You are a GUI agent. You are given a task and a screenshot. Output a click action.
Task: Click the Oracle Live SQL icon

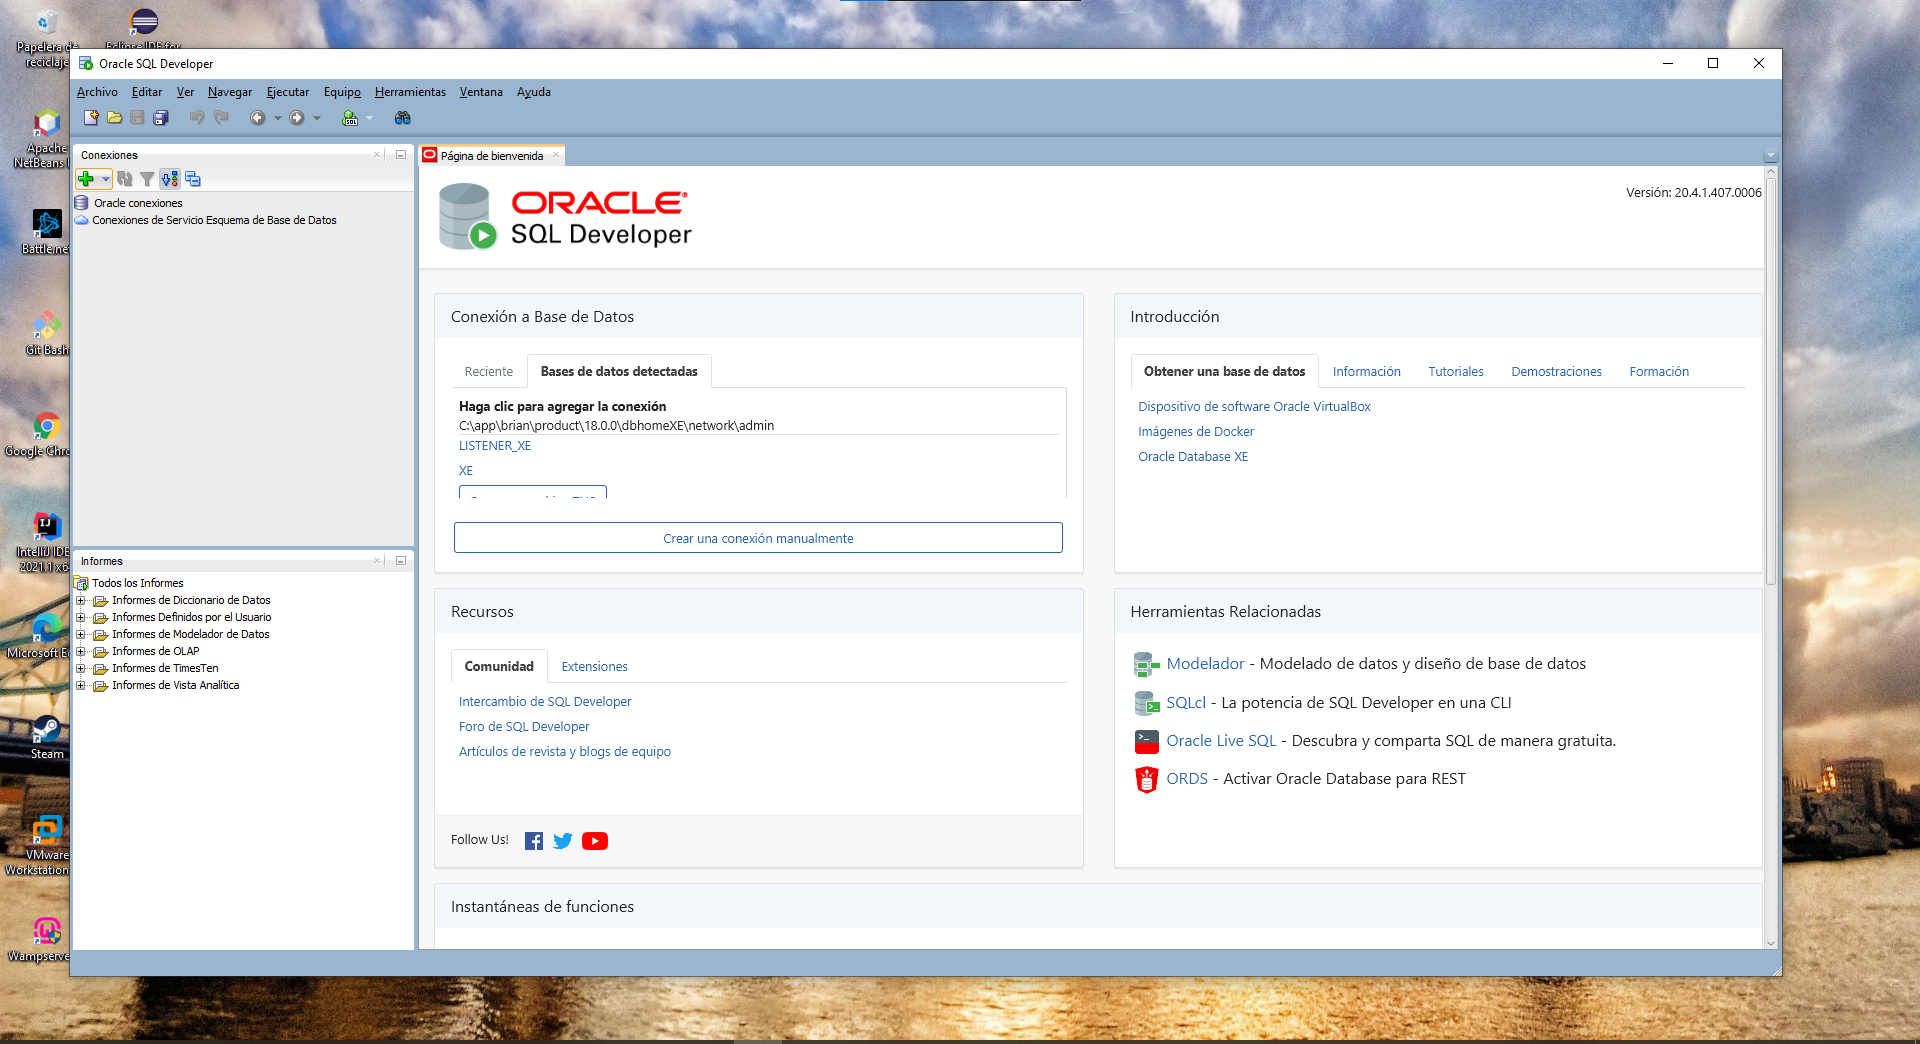(x=1146, y=741)
